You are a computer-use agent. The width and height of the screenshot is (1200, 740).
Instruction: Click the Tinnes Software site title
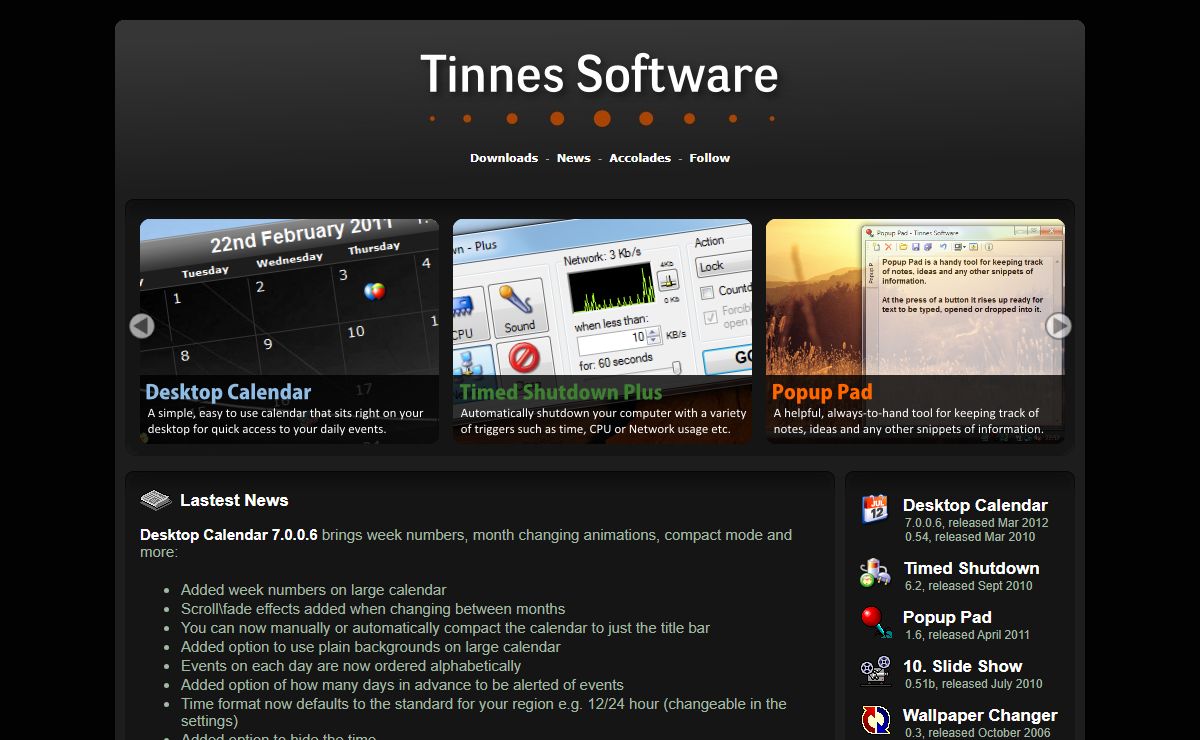point(599,75)
